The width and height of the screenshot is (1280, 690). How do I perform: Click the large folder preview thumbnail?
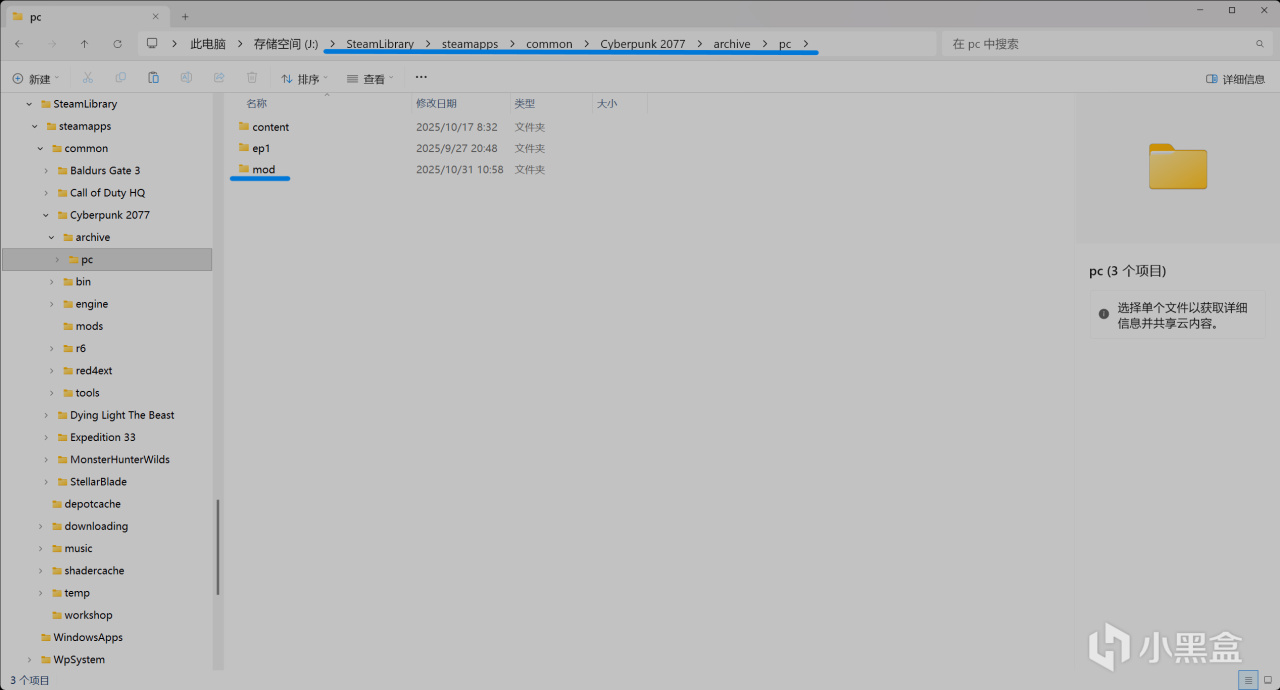(x=1178, y=166)
